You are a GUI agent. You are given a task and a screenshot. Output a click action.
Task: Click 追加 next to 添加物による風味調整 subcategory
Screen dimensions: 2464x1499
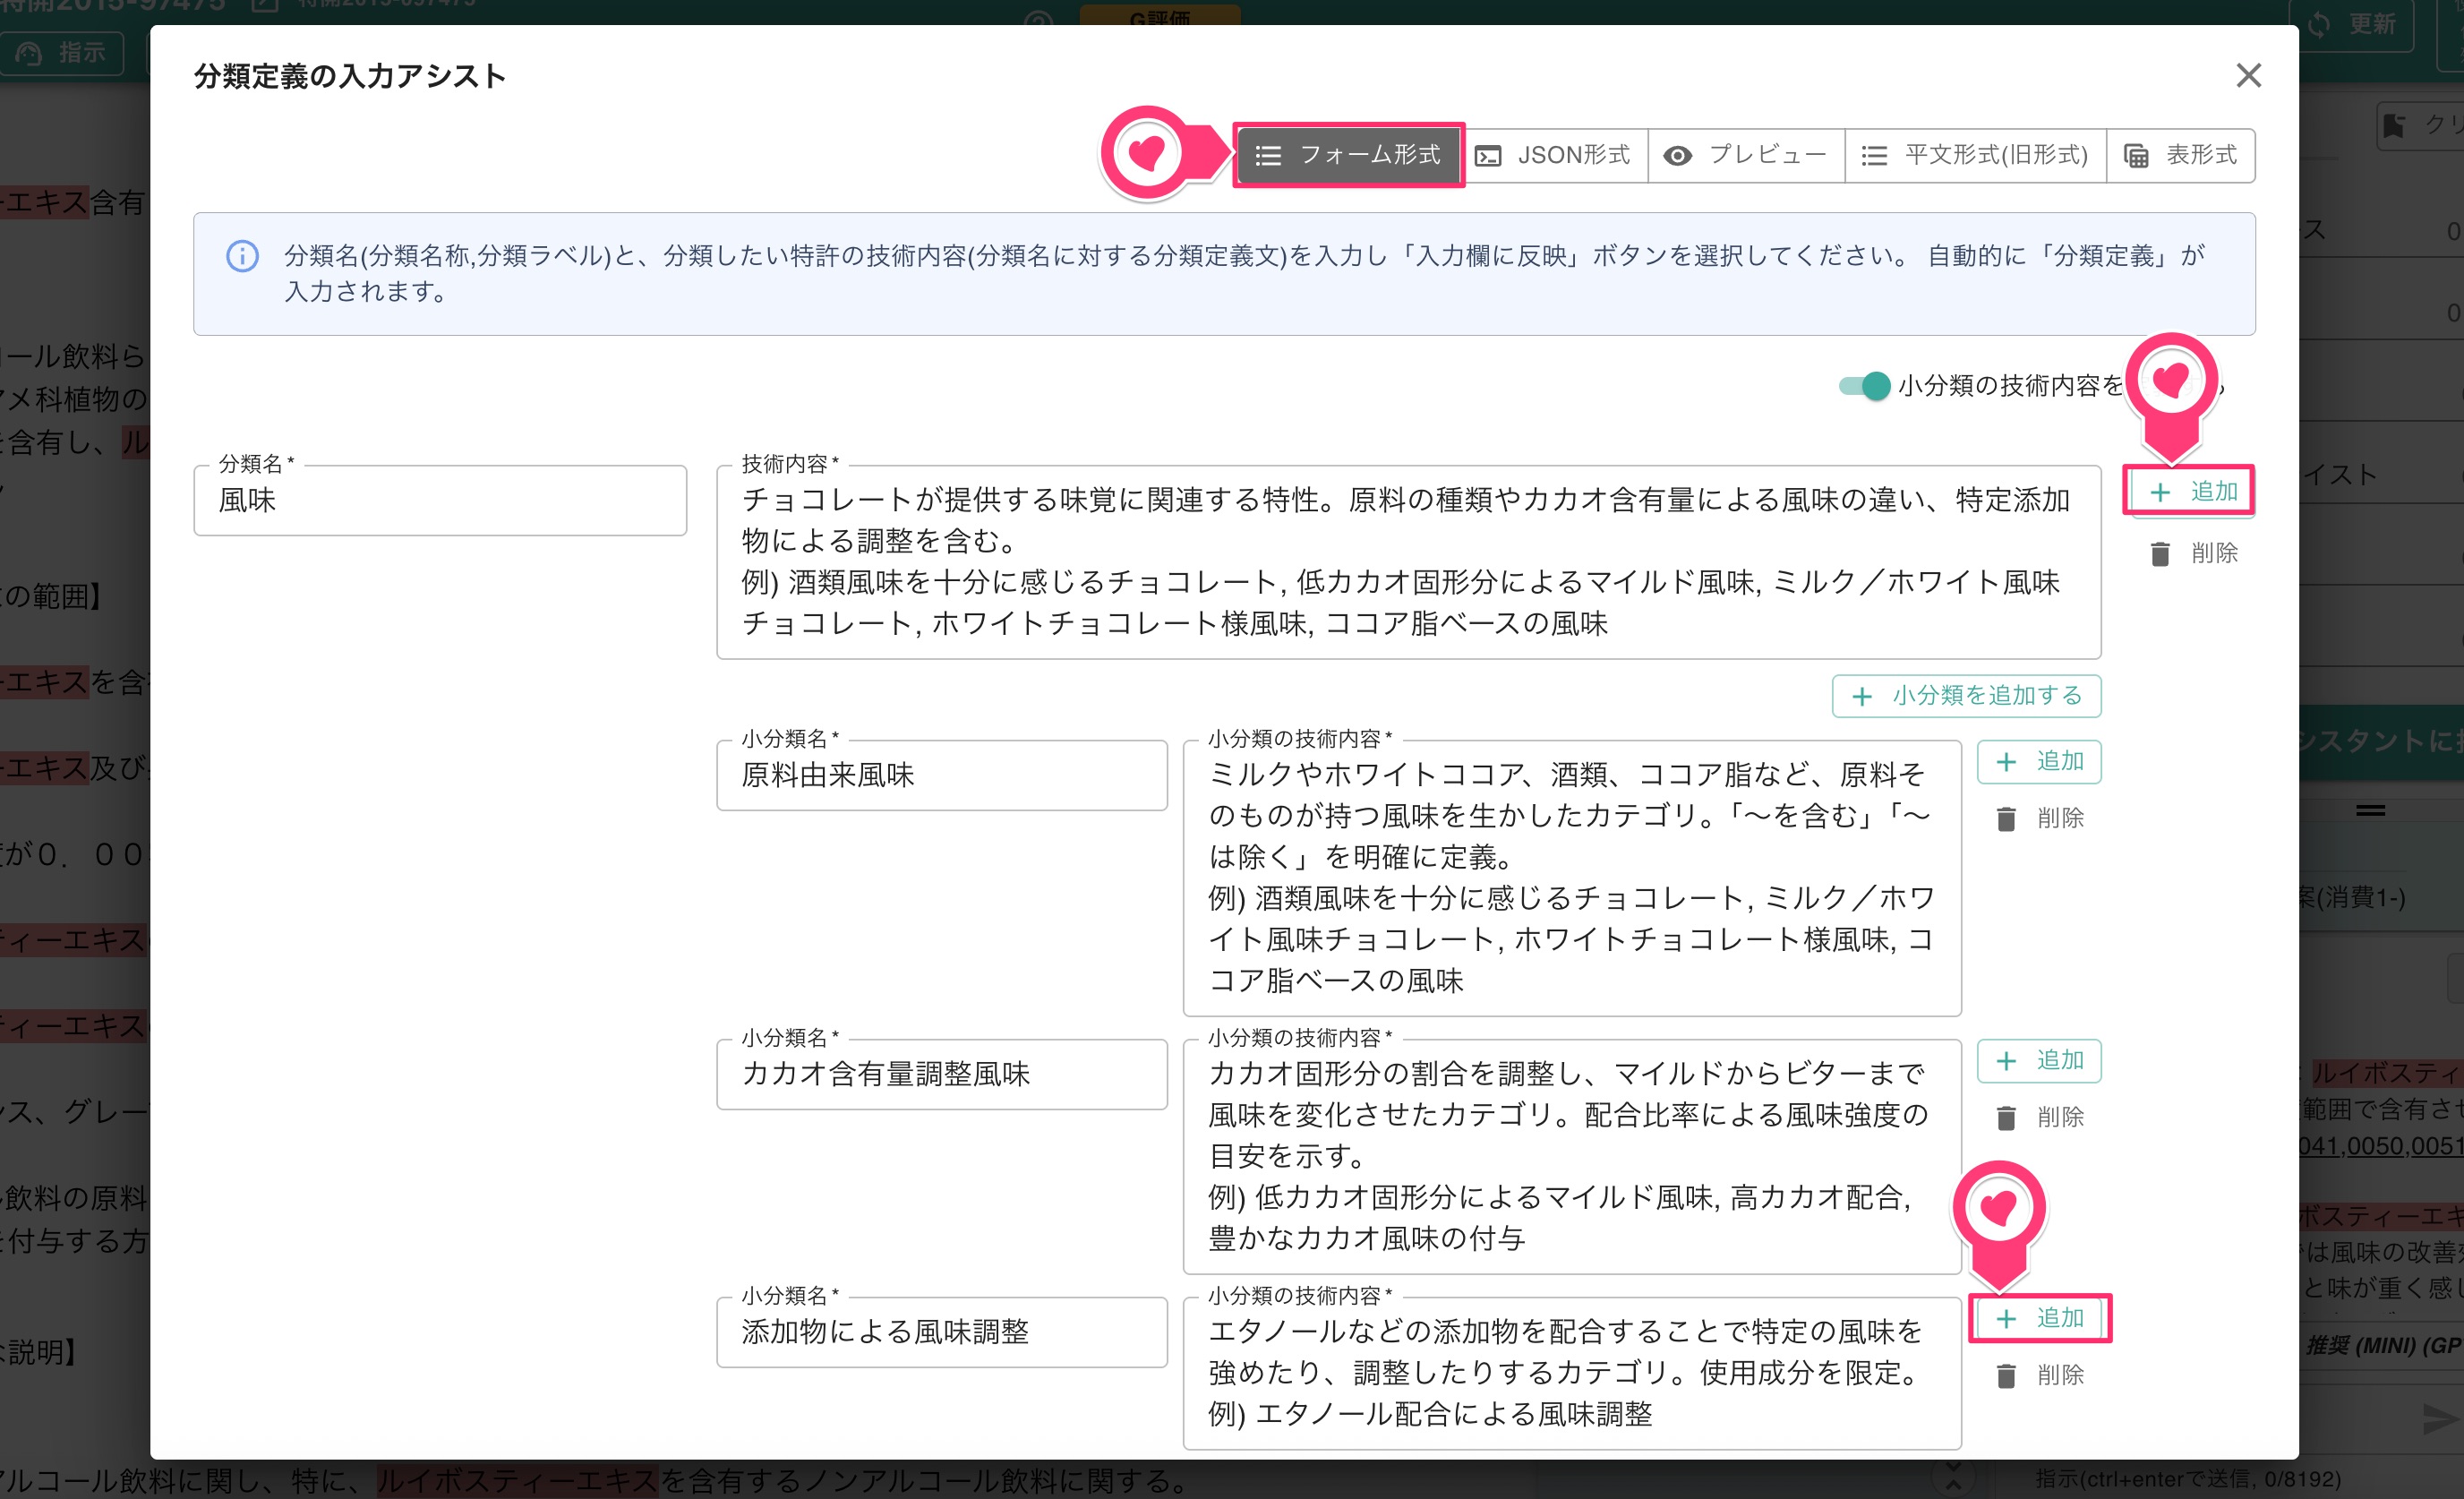[2040, 1318]
